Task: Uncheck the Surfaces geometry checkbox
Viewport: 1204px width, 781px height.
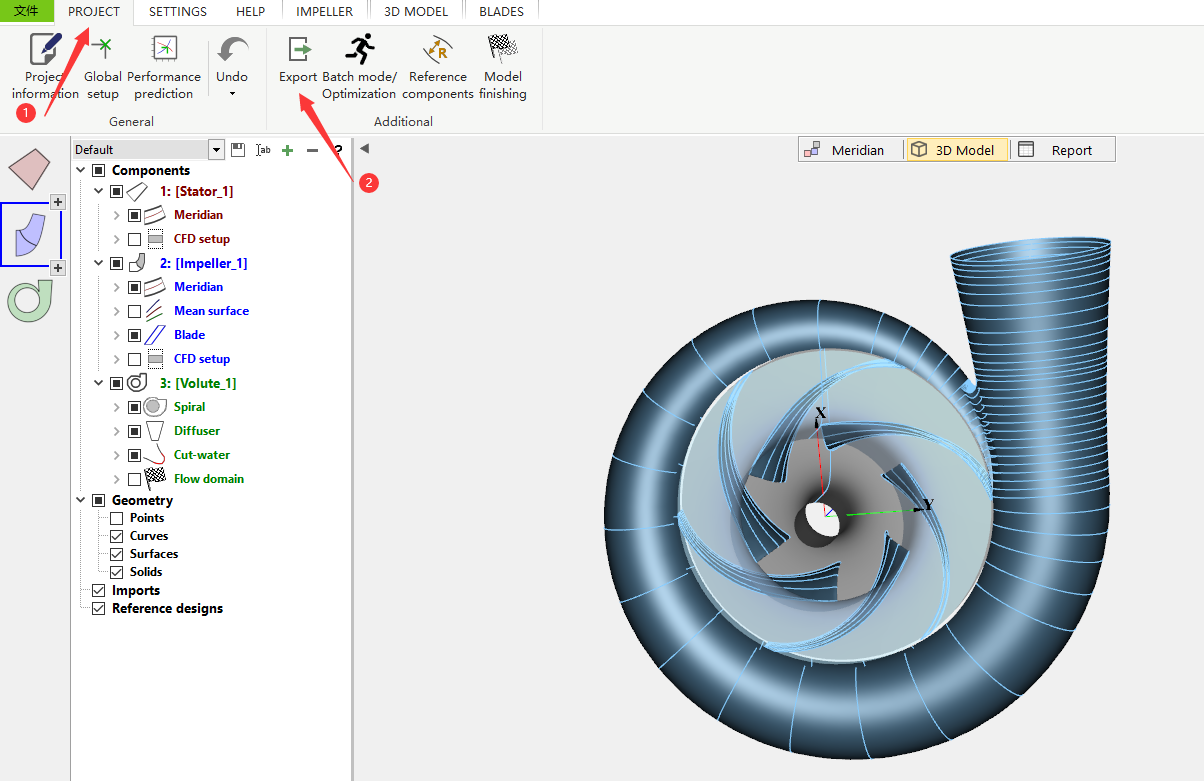Action: 117,554
